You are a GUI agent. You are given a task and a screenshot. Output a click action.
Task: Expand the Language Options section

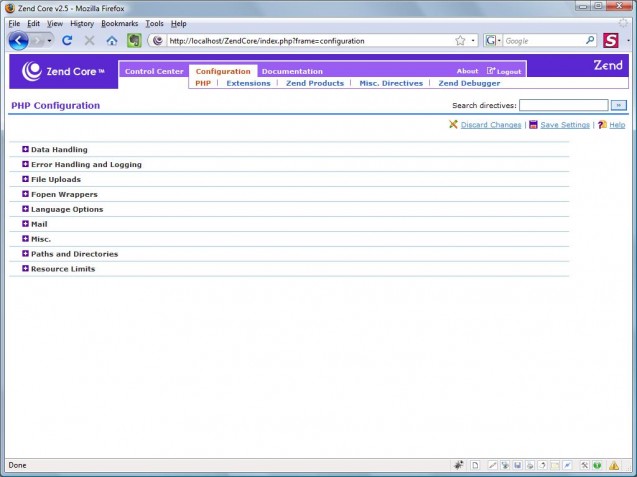click(25, 209)
